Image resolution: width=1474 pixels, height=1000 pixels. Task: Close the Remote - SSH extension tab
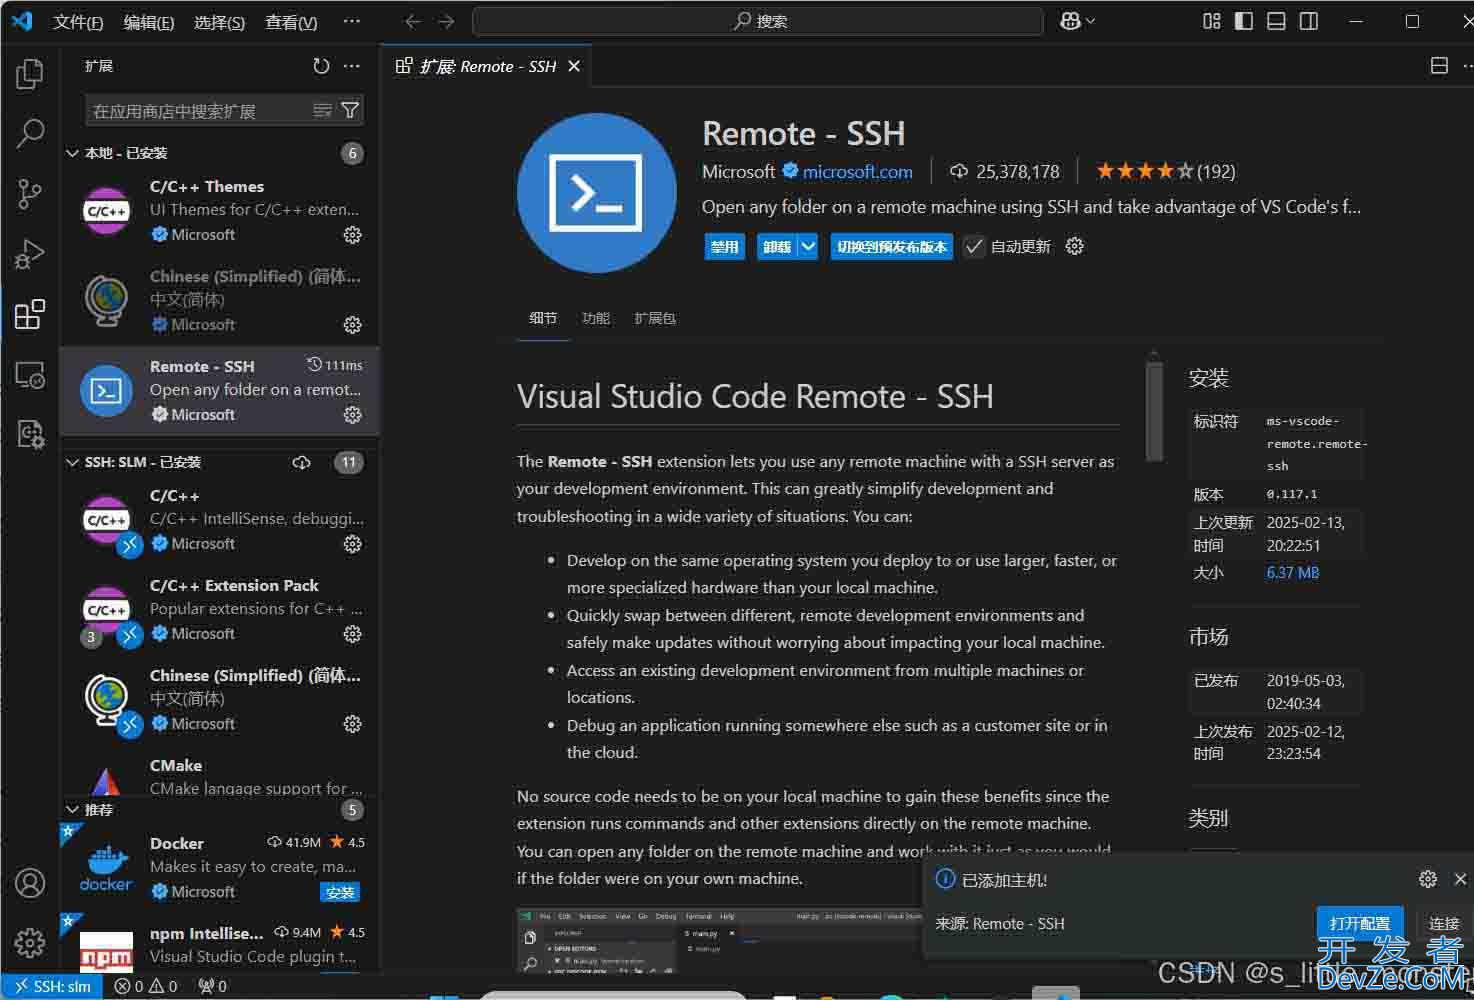click(574, 66)
